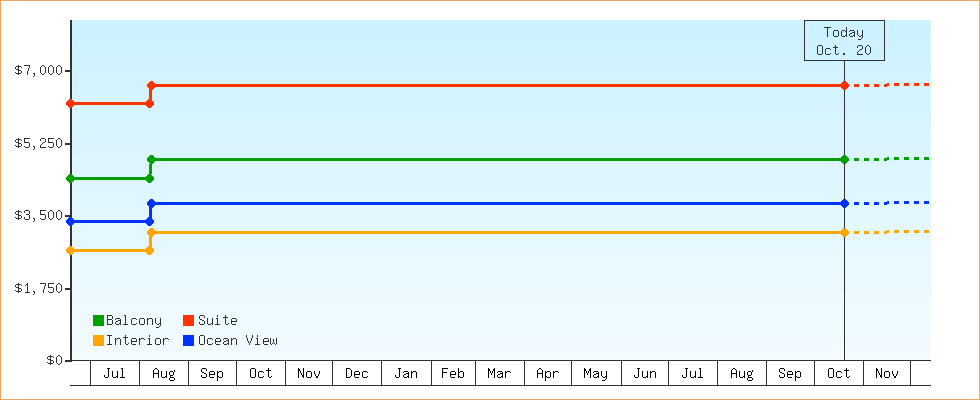Click the orange Interior legend swatch
Image resolution: width=980 pixels, height=400 pixels.
click(98, 341)
